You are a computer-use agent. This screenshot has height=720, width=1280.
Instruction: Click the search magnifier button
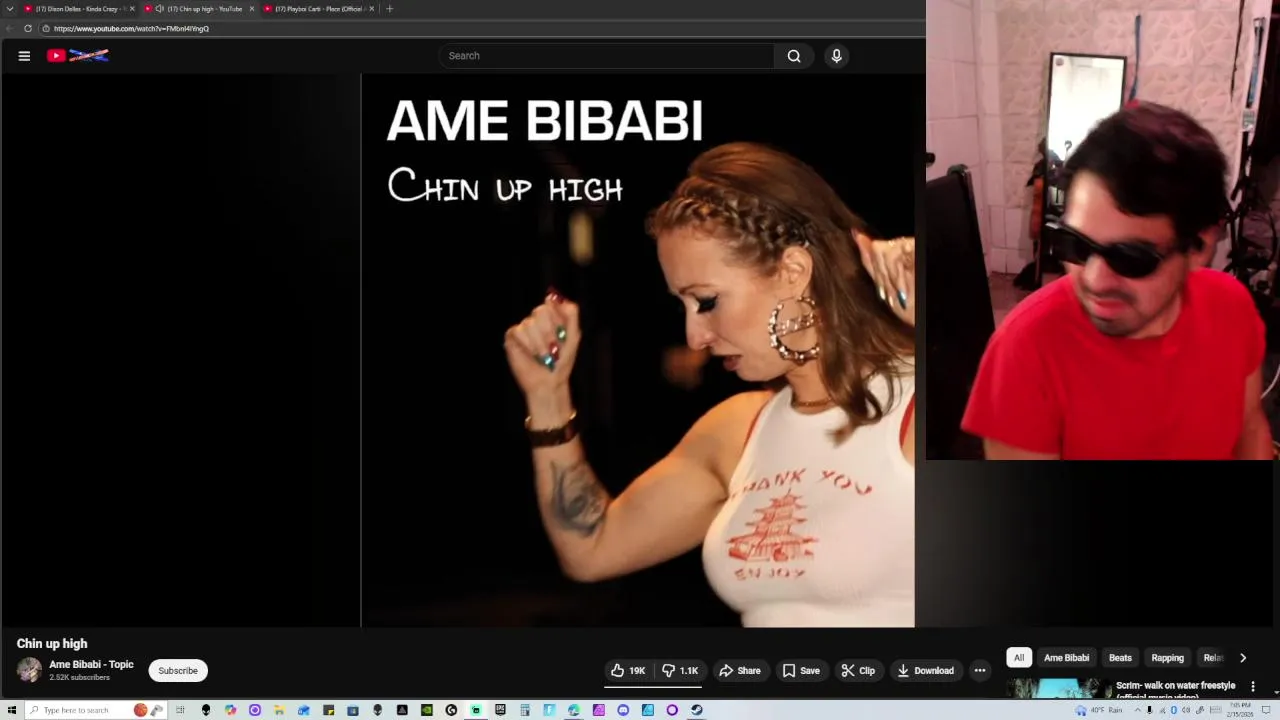(794, 56)
